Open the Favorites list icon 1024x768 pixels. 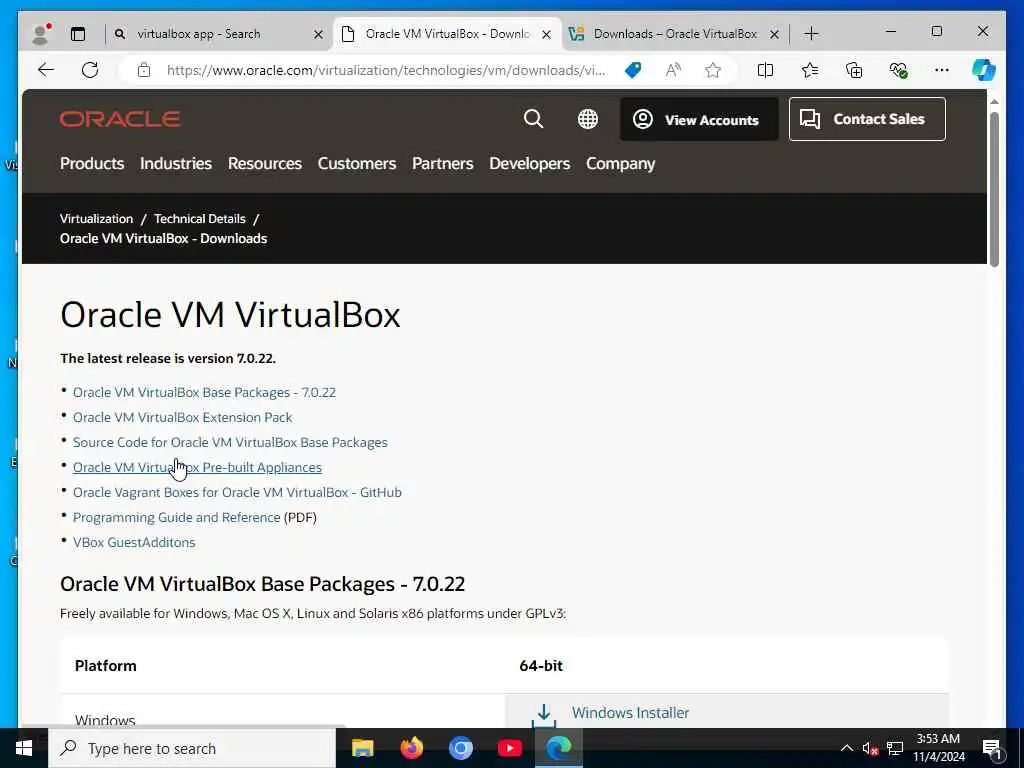tap(810, 70)
